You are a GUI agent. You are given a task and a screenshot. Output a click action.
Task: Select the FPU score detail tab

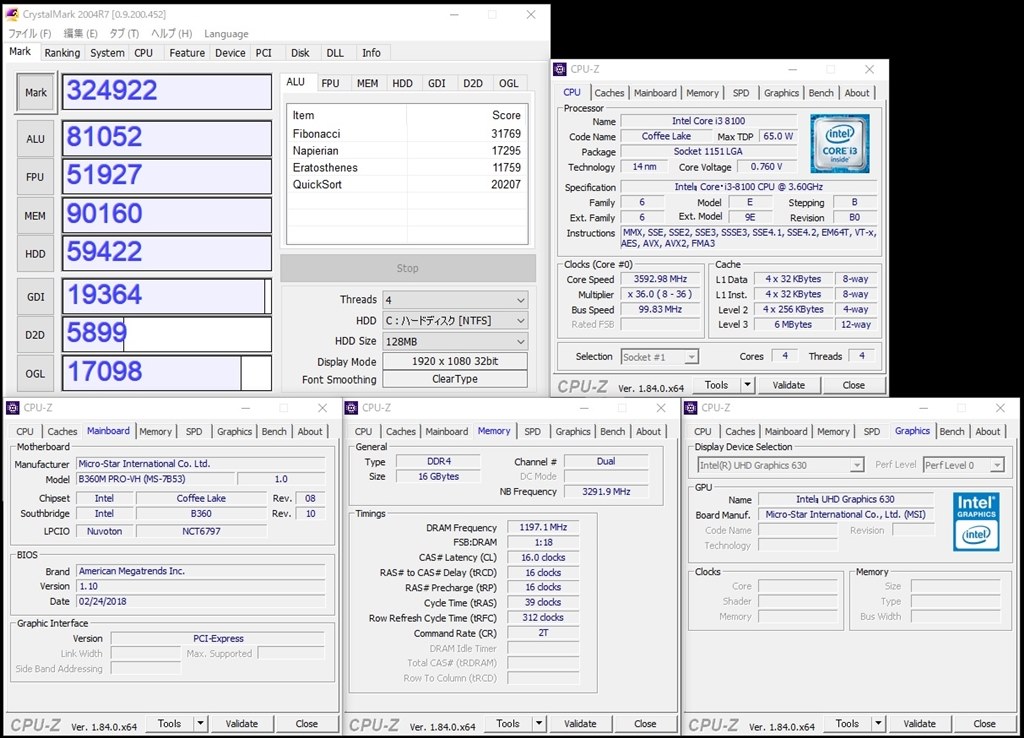pos(330,83)
